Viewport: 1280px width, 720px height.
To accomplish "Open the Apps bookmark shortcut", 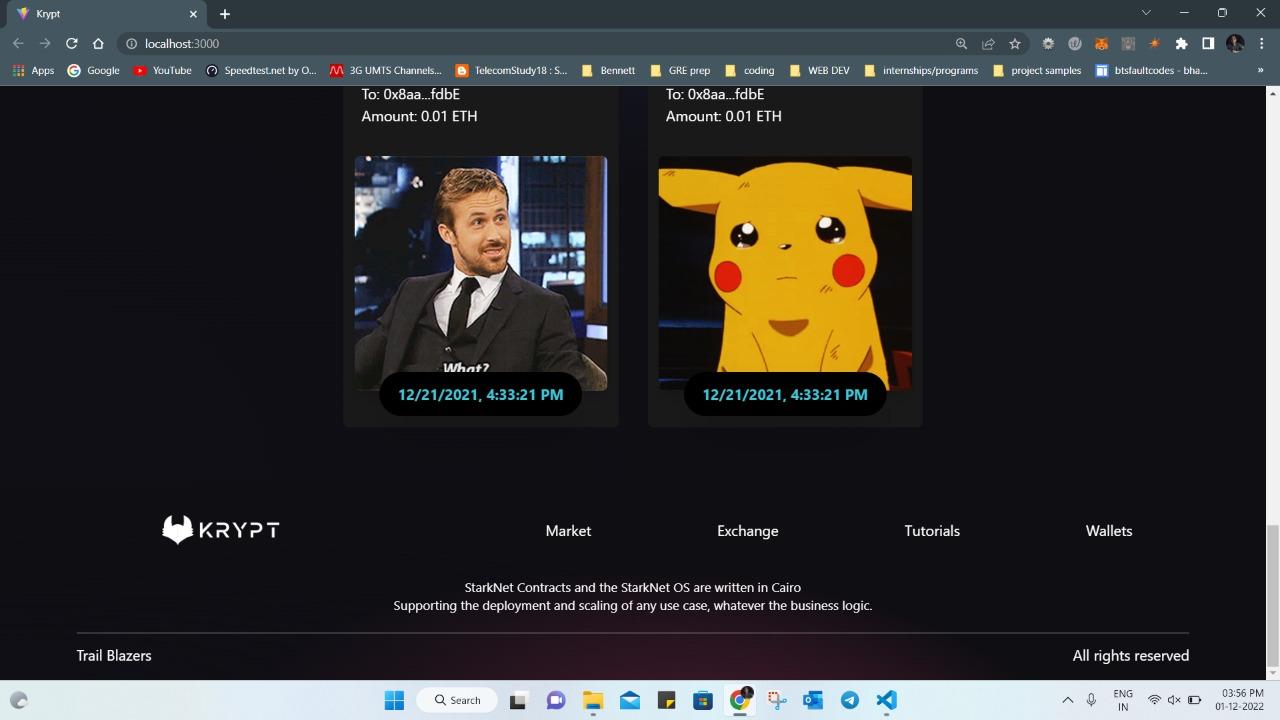I will click(x=33, y=71).
